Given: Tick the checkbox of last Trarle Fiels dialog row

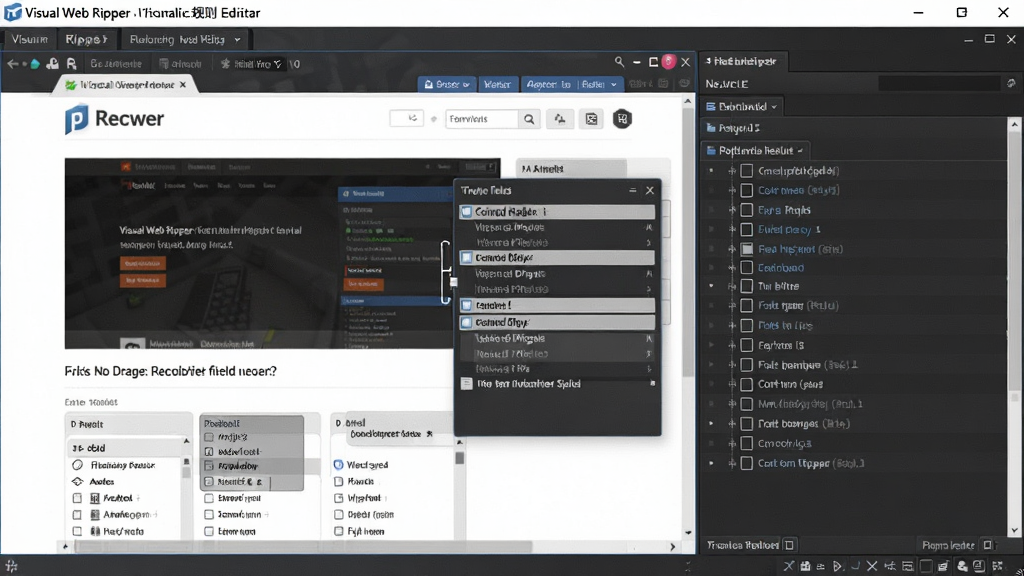Looking at the screenshot, I should click(466, 383).
